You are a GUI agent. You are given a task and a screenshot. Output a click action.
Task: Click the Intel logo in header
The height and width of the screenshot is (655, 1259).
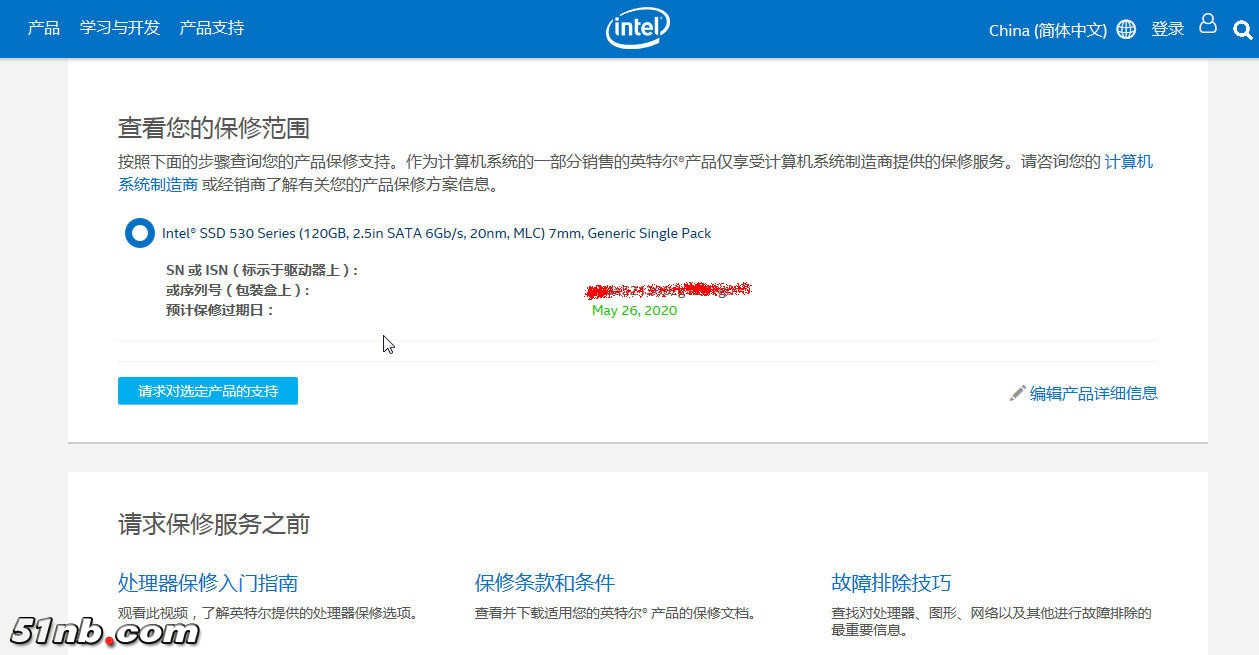pyautogui.click(x=638, y=28)
